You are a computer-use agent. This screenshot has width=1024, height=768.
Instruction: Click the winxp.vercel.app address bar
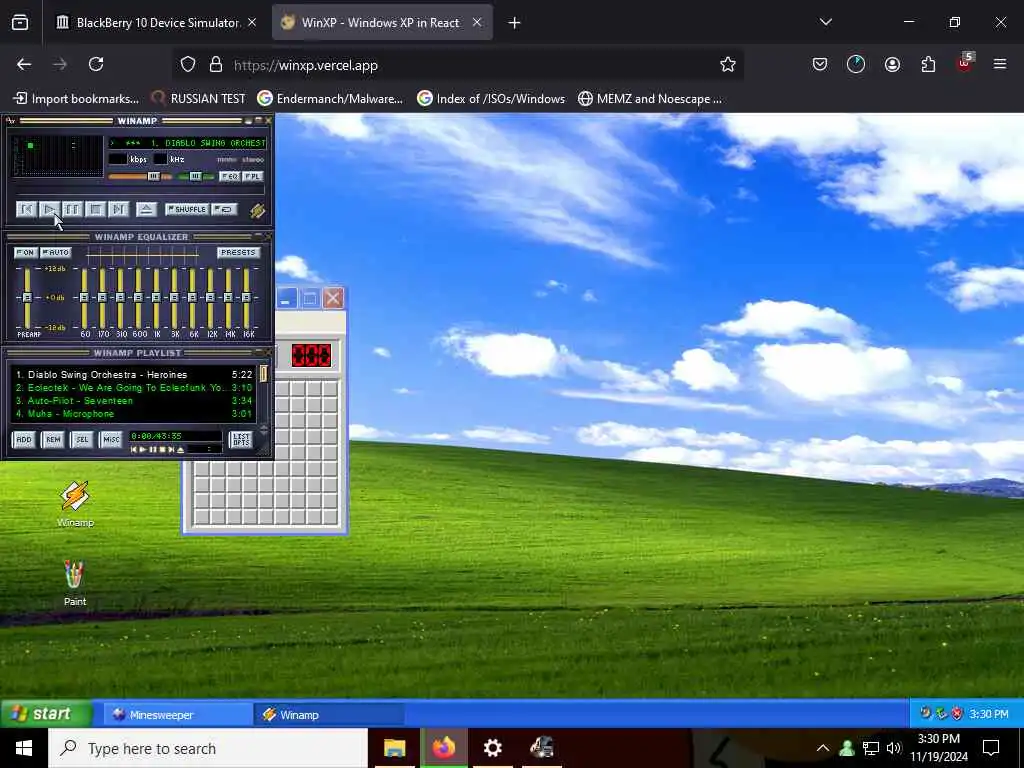[457, 65]
